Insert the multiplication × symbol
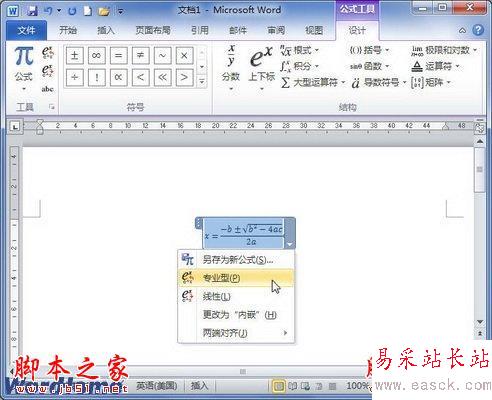This screenshot has width=492, height=400. 184,55
